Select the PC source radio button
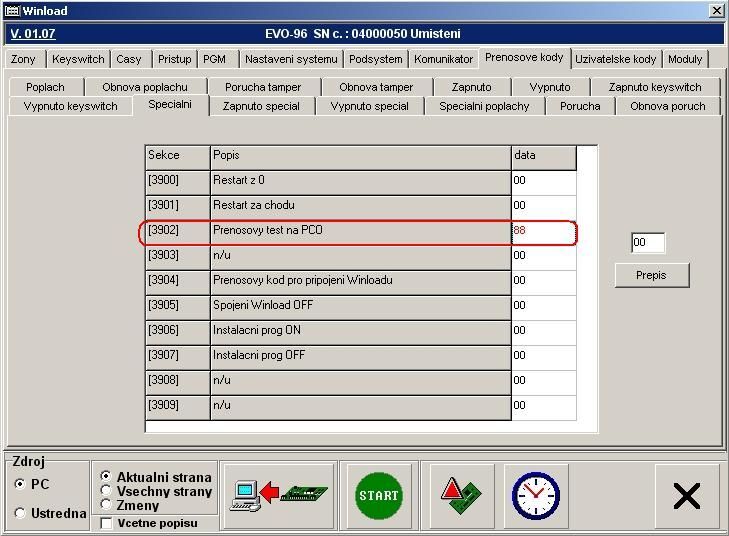 [21, 484]
